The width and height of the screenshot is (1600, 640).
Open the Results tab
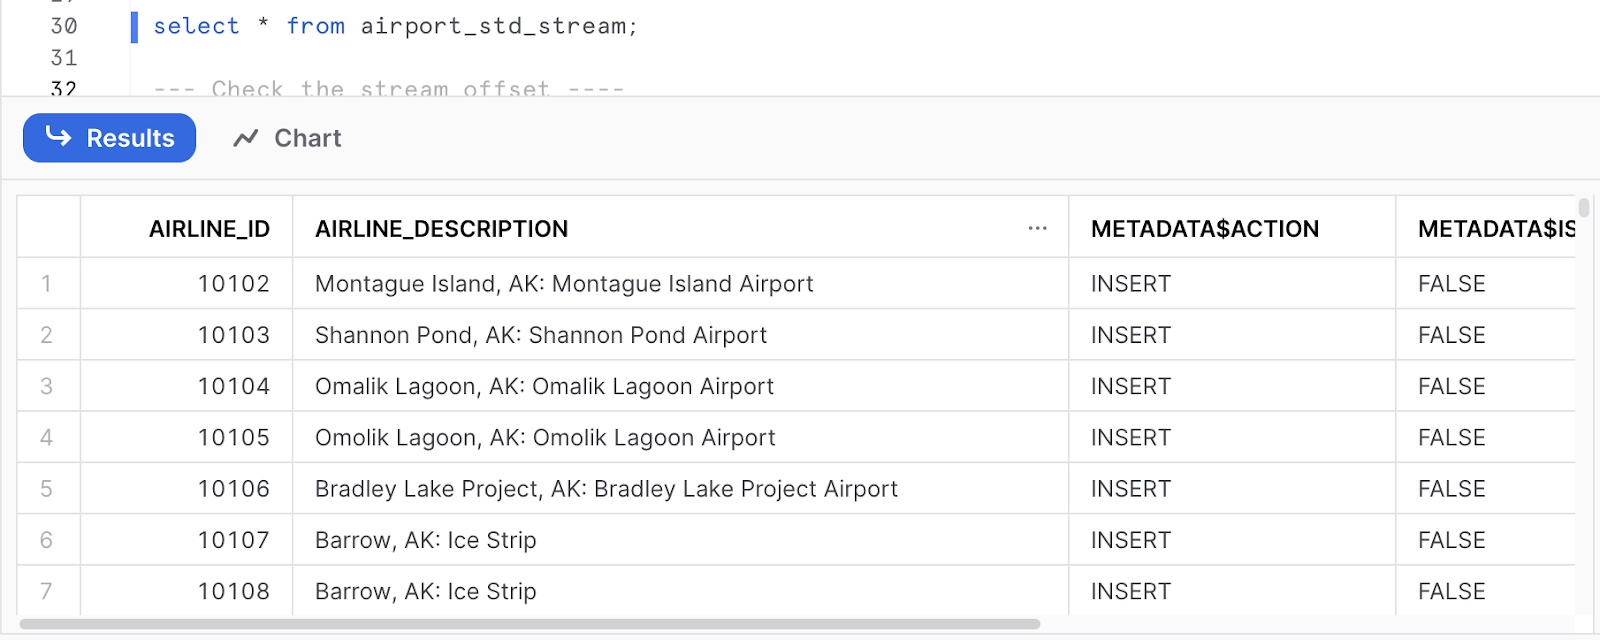(110, 138)
